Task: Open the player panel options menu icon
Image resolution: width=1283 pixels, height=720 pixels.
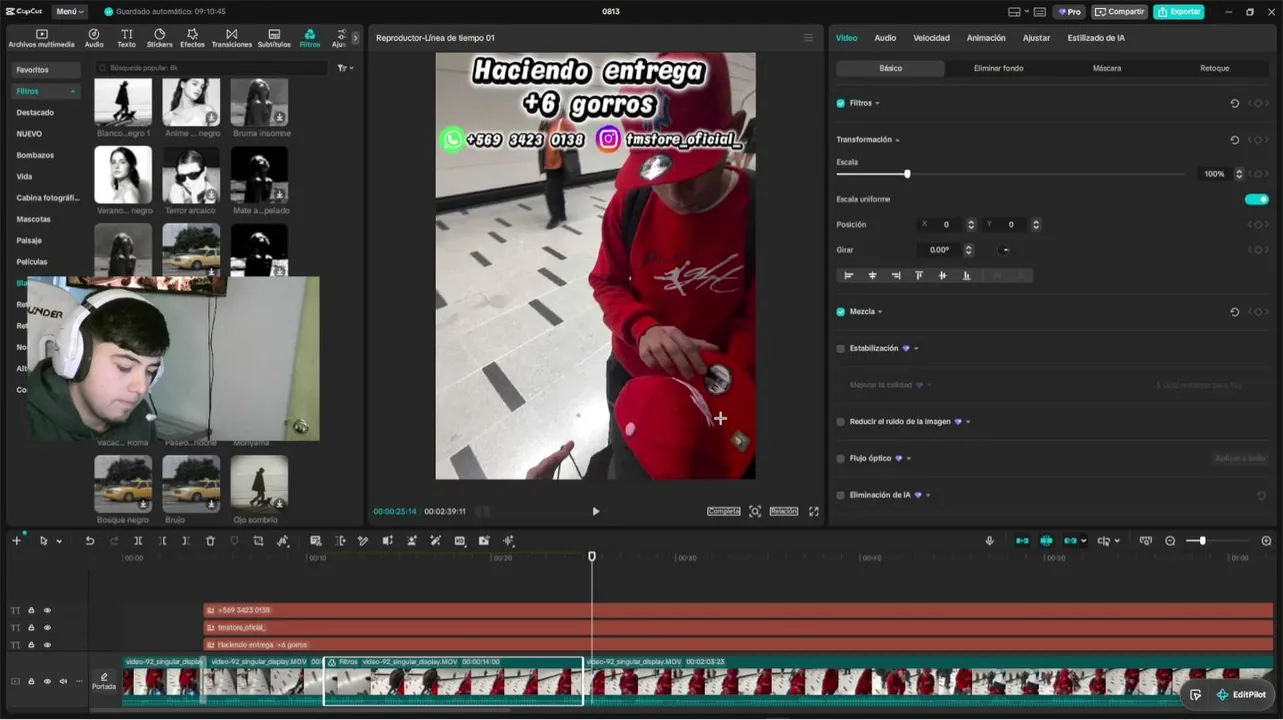Action: point(808,38)
